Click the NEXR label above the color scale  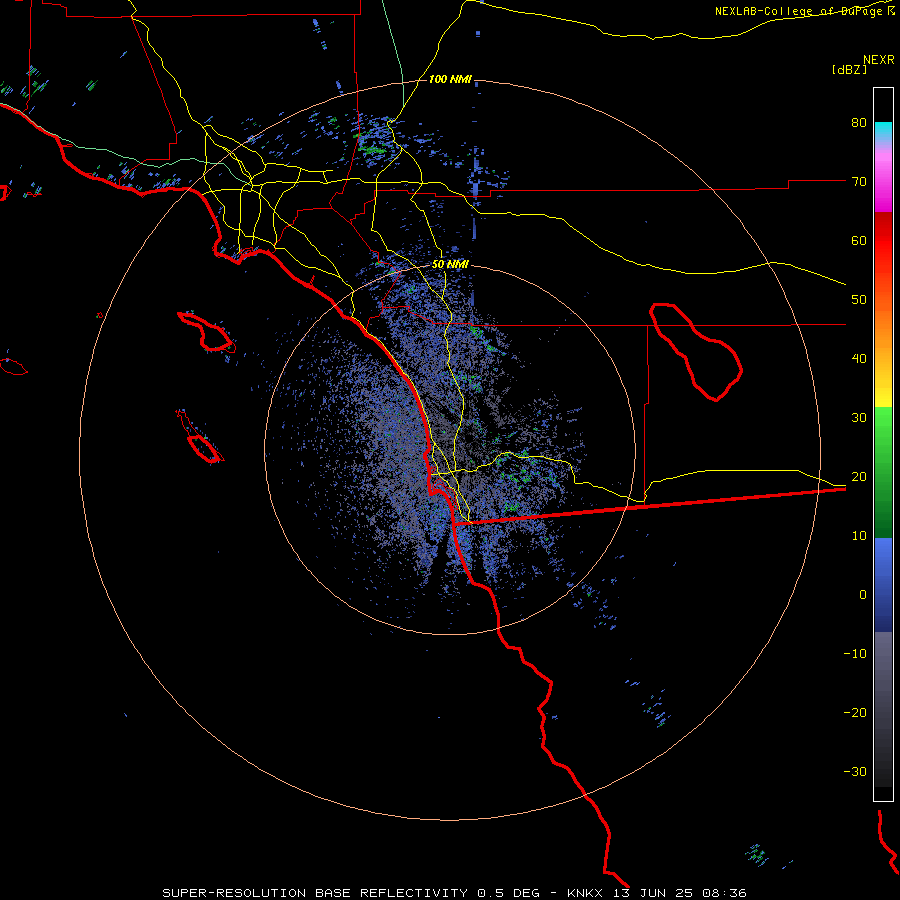pyautogui.click(x=879, y=60)
